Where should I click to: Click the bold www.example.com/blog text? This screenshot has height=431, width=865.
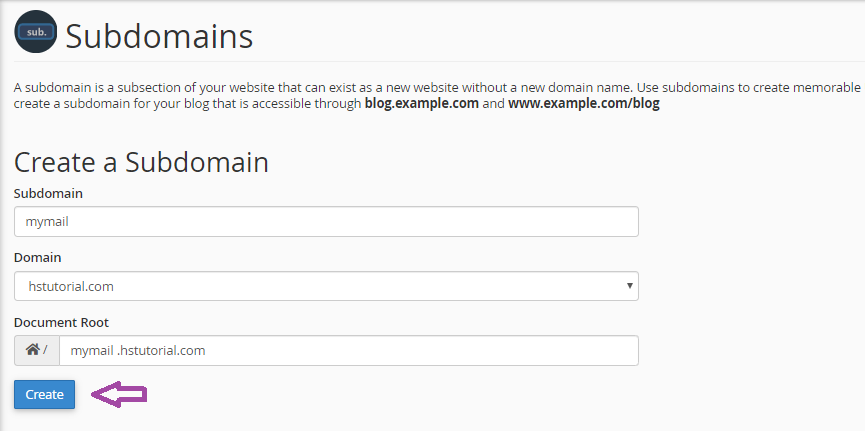tap(583, 103)
